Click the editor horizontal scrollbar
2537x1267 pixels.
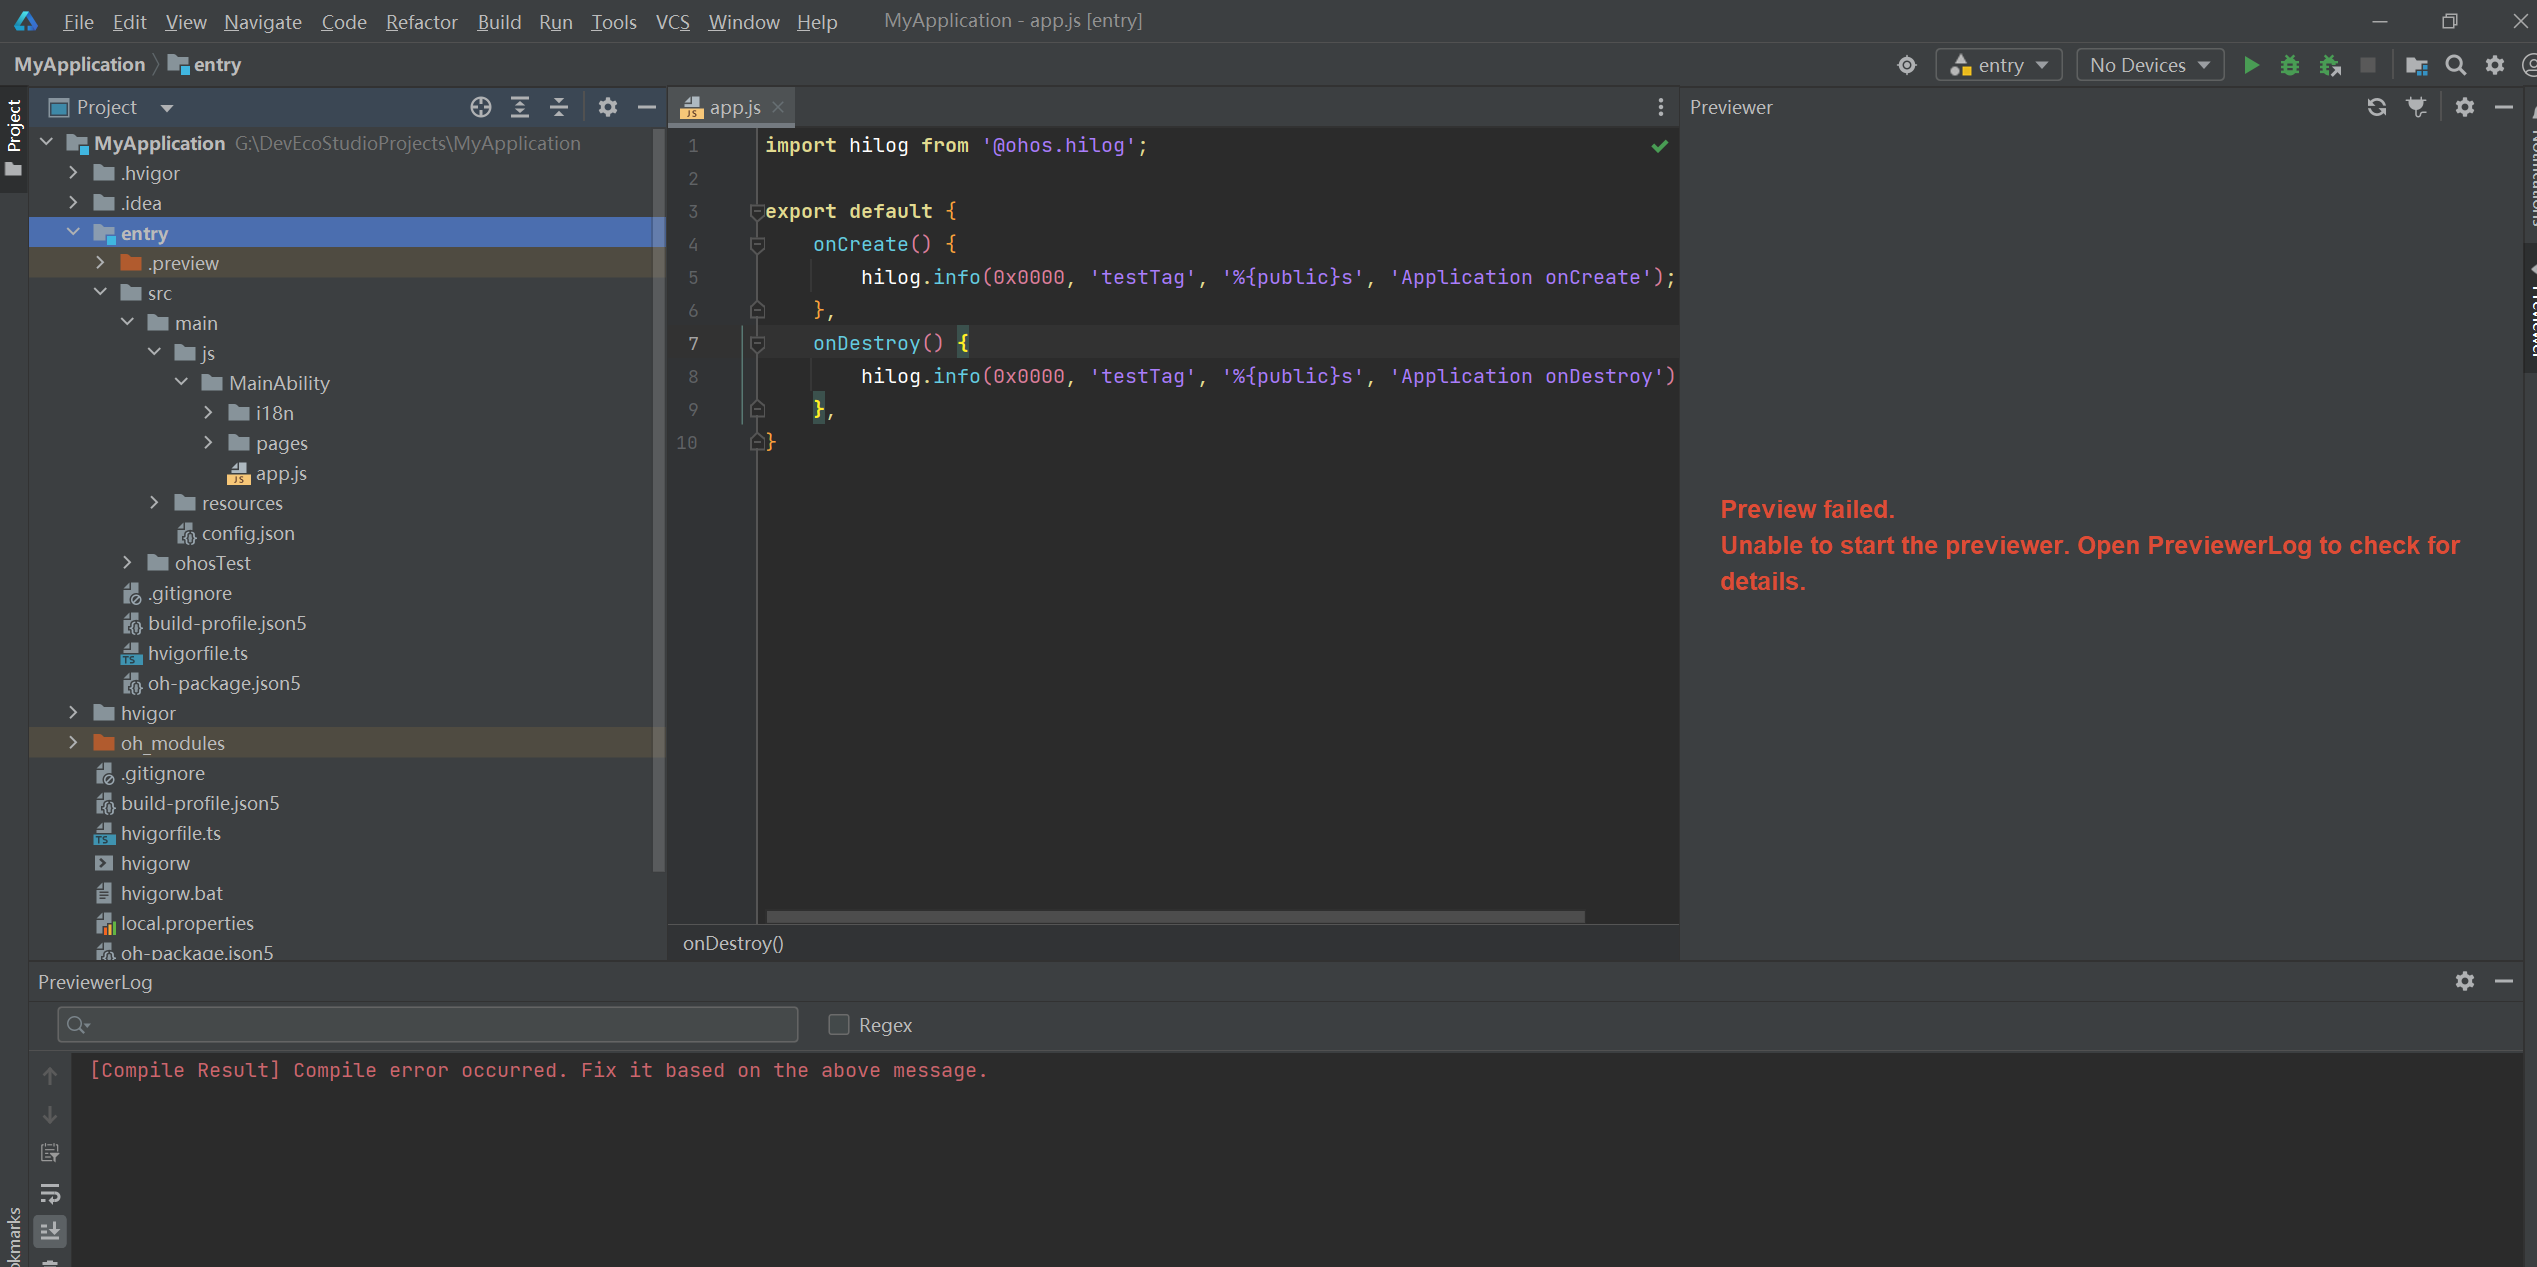coord(1174,916)
